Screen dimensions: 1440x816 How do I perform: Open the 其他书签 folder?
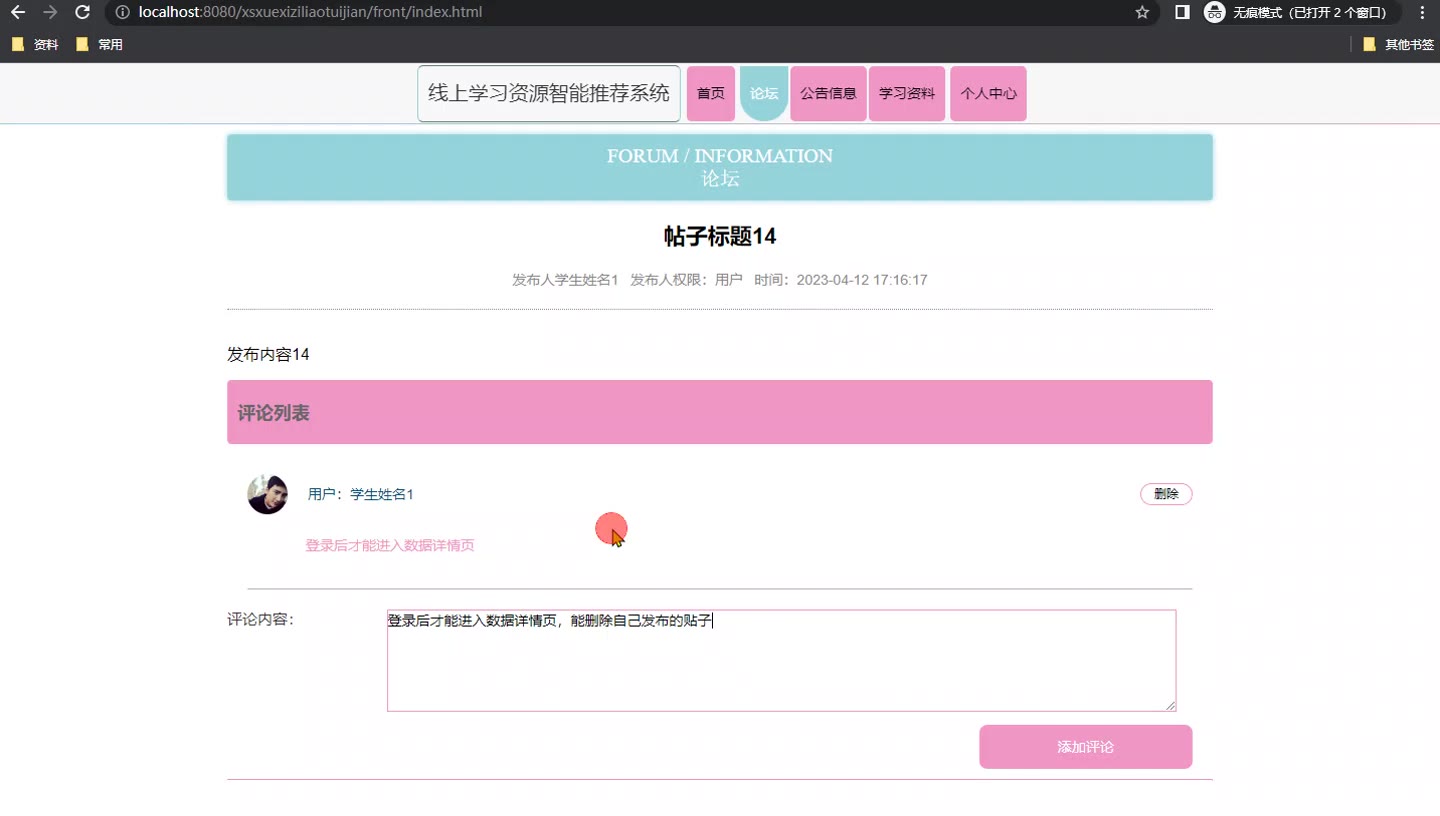1399,45
